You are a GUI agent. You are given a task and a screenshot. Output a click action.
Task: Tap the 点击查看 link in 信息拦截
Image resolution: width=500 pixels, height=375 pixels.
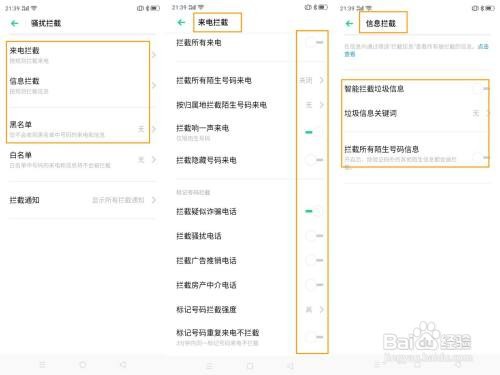[x=483, y=46]
